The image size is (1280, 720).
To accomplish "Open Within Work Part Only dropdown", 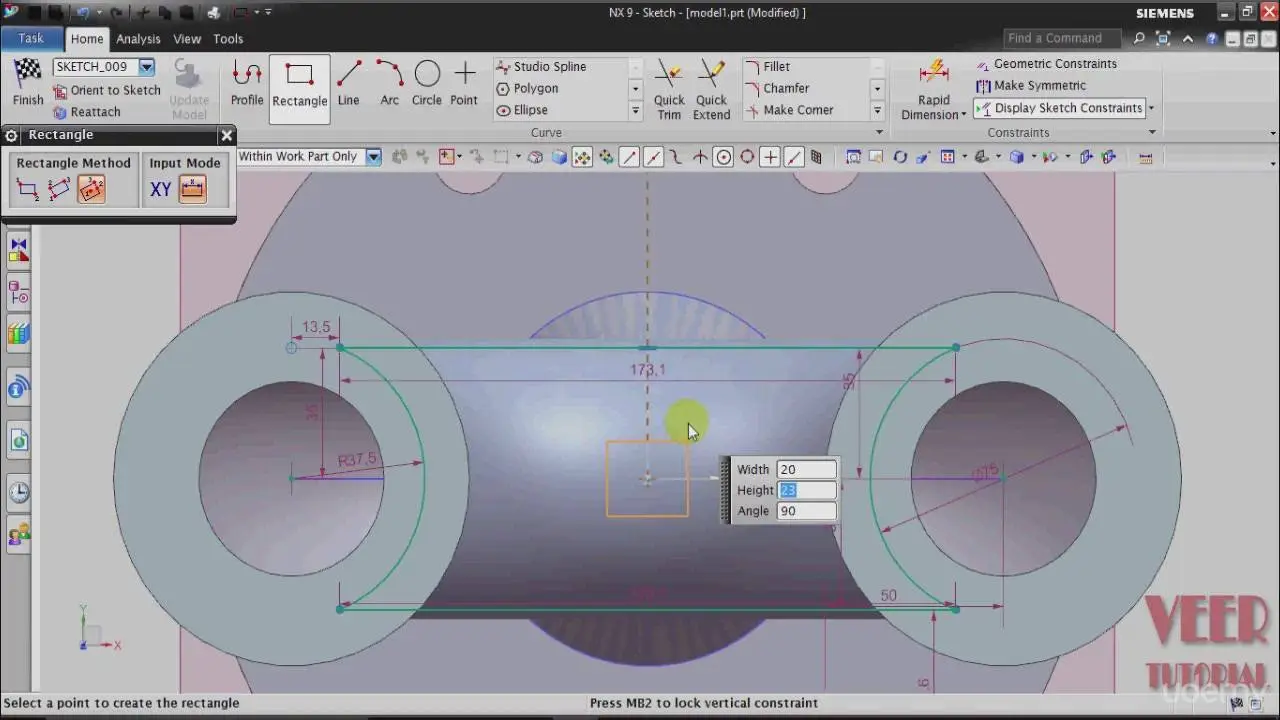I will tap(374, 157).
